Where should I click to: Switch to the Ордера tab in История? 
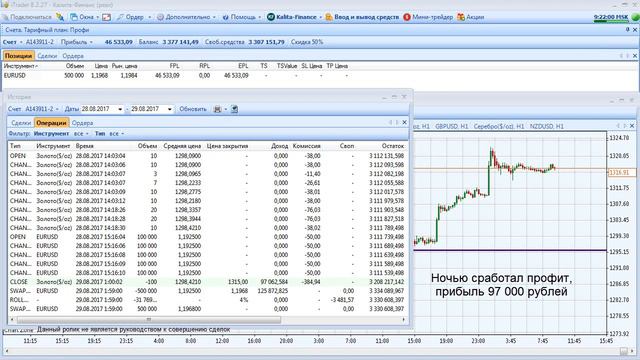coord(82,123)
